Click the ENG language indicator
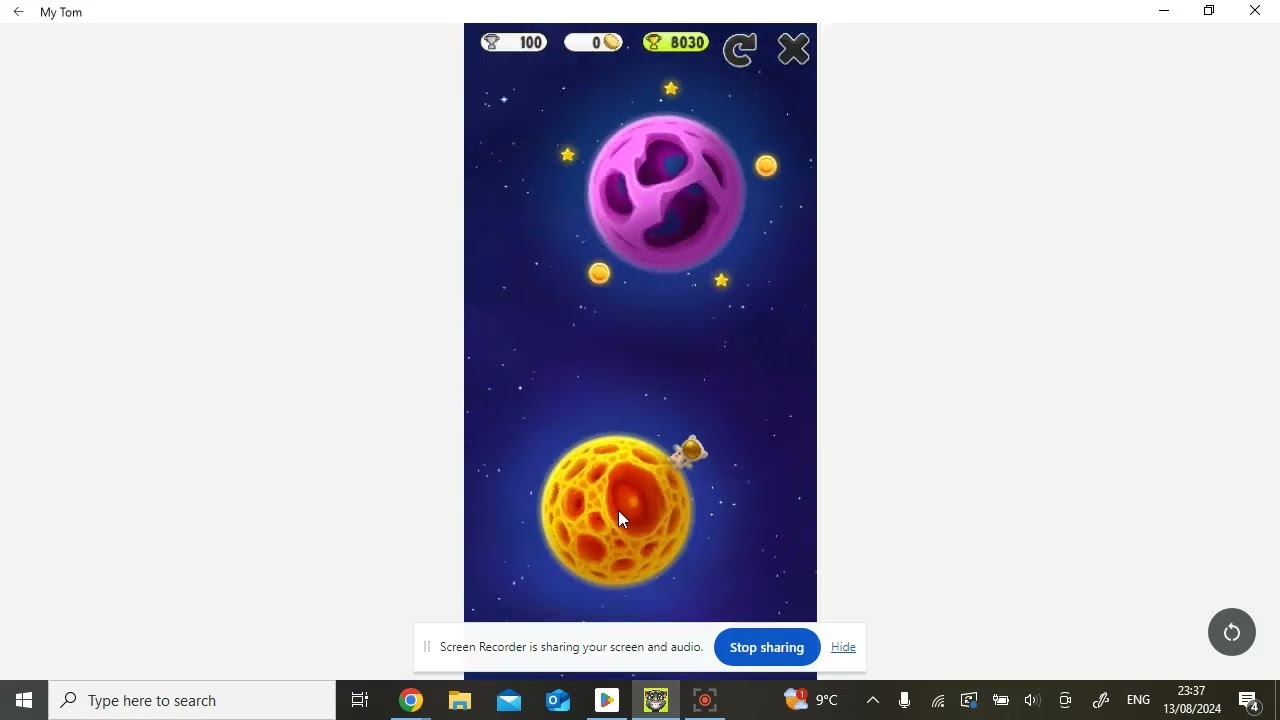 tap(1138, 700)
